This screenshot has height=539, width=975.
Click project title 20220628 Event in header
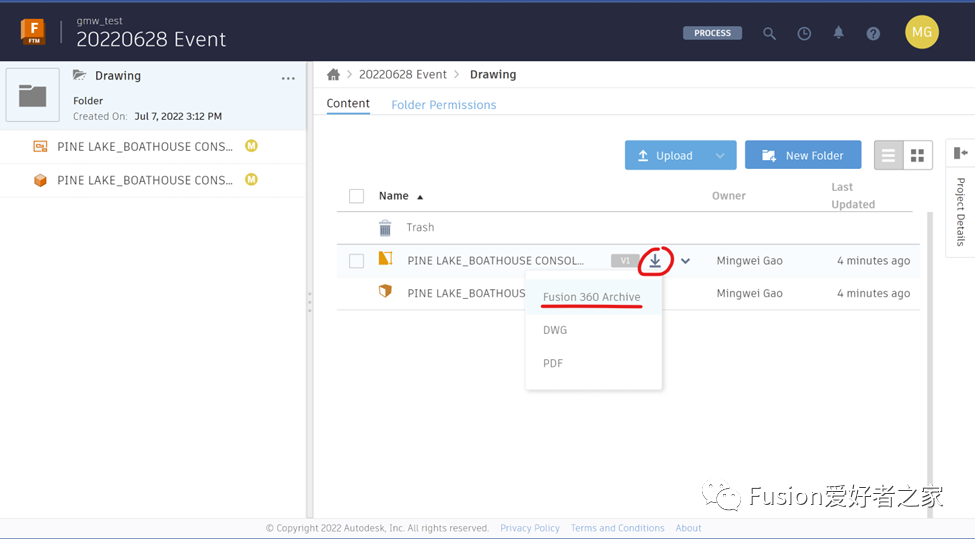[151, 39]
